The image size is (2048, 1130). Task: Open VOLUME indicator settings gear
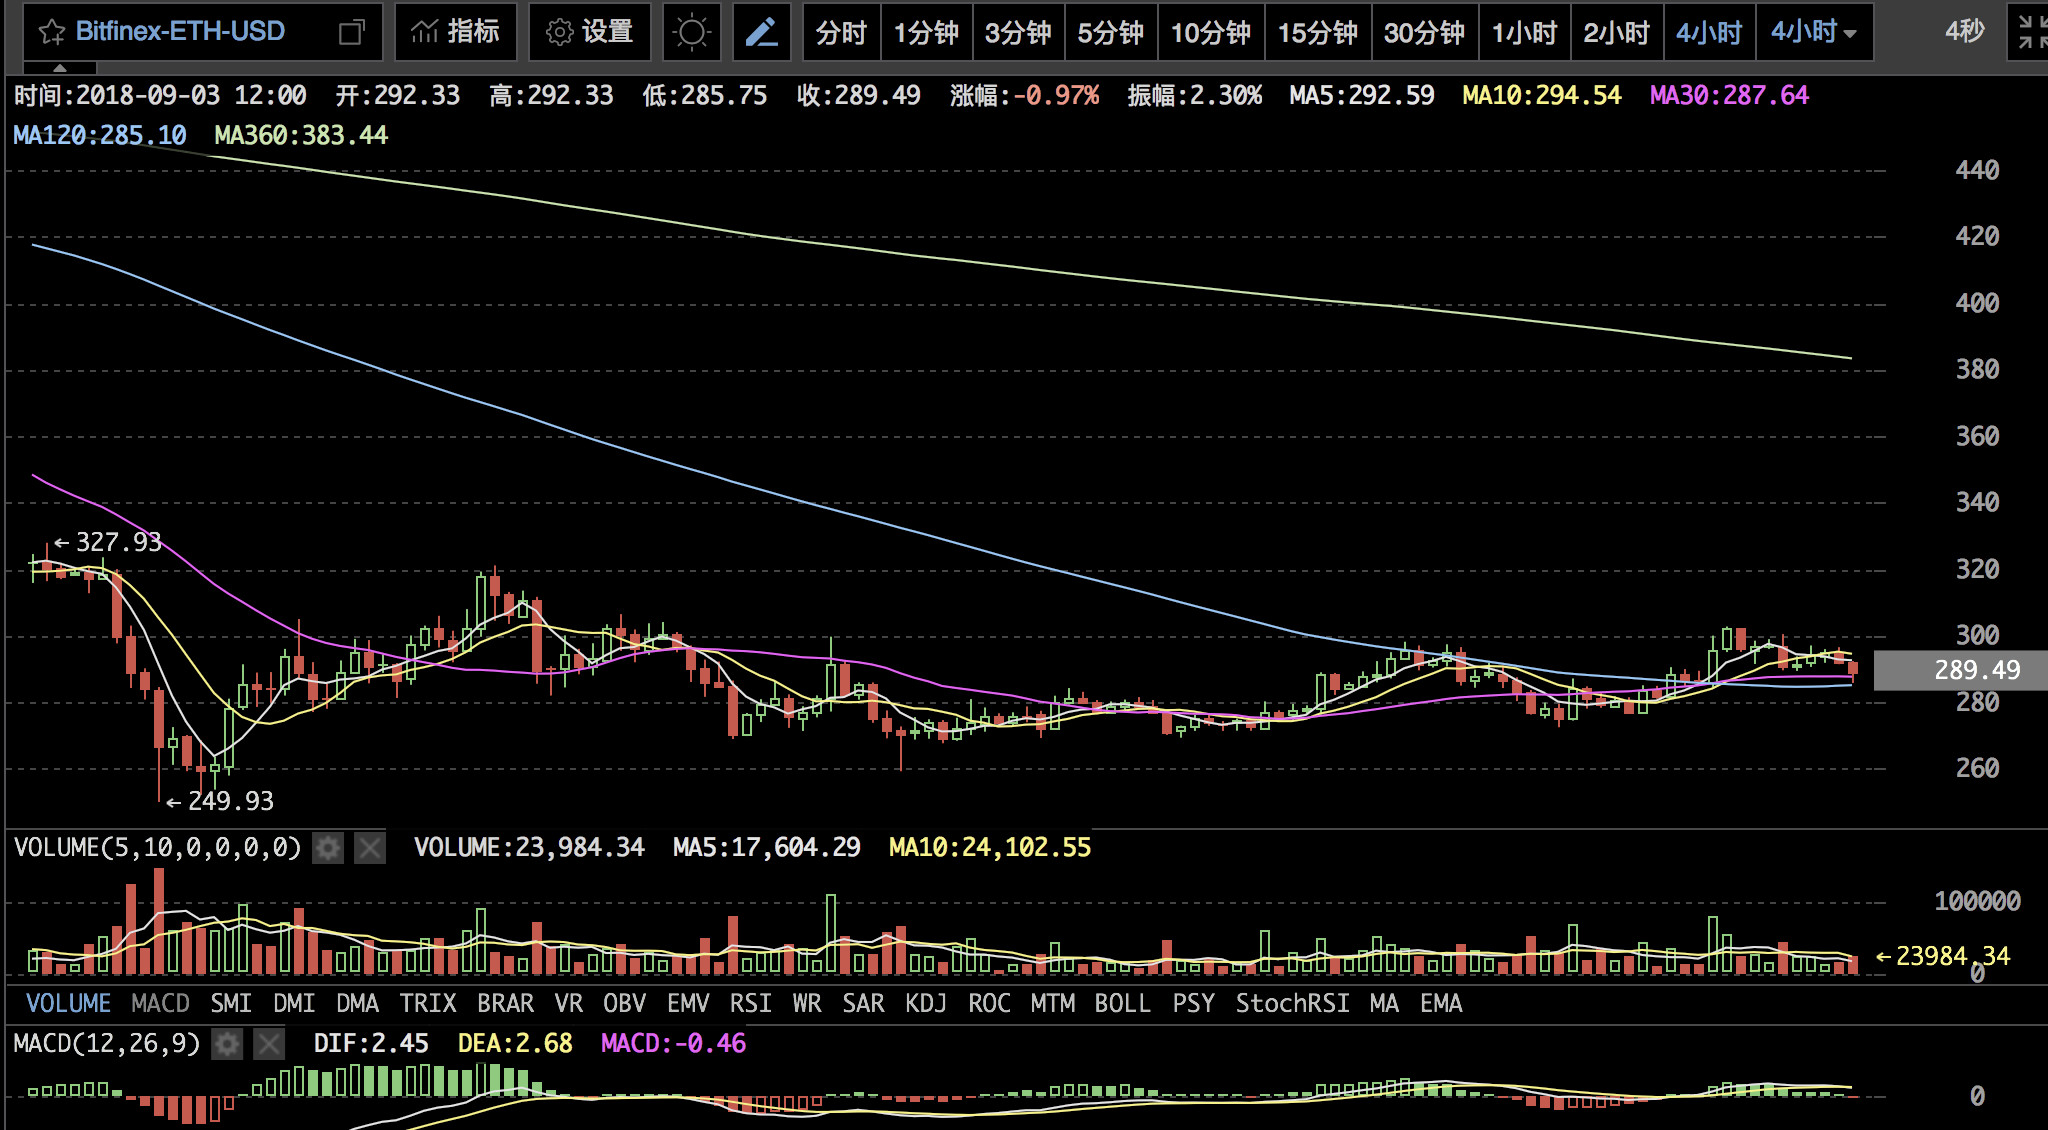pos(328,848)
